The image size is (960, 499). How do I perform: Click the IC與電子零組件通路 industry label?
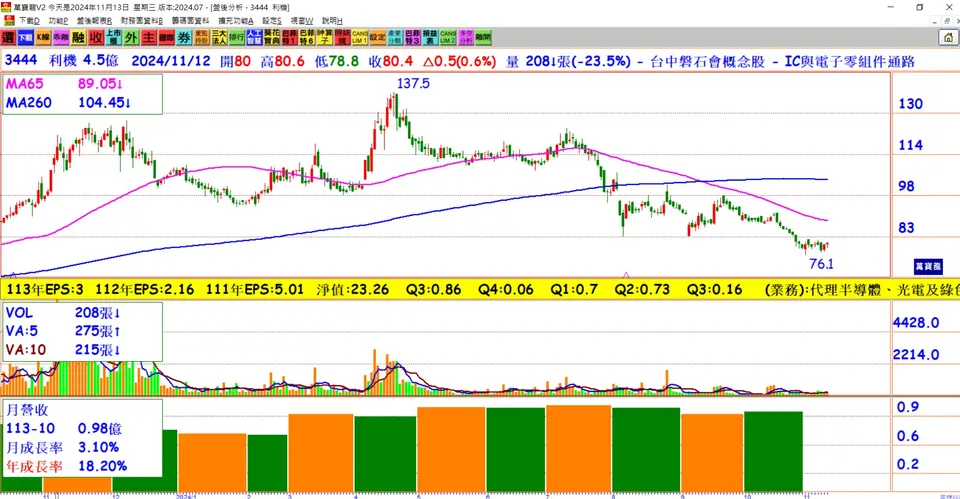pyautogui.click(x=850, y=61)
